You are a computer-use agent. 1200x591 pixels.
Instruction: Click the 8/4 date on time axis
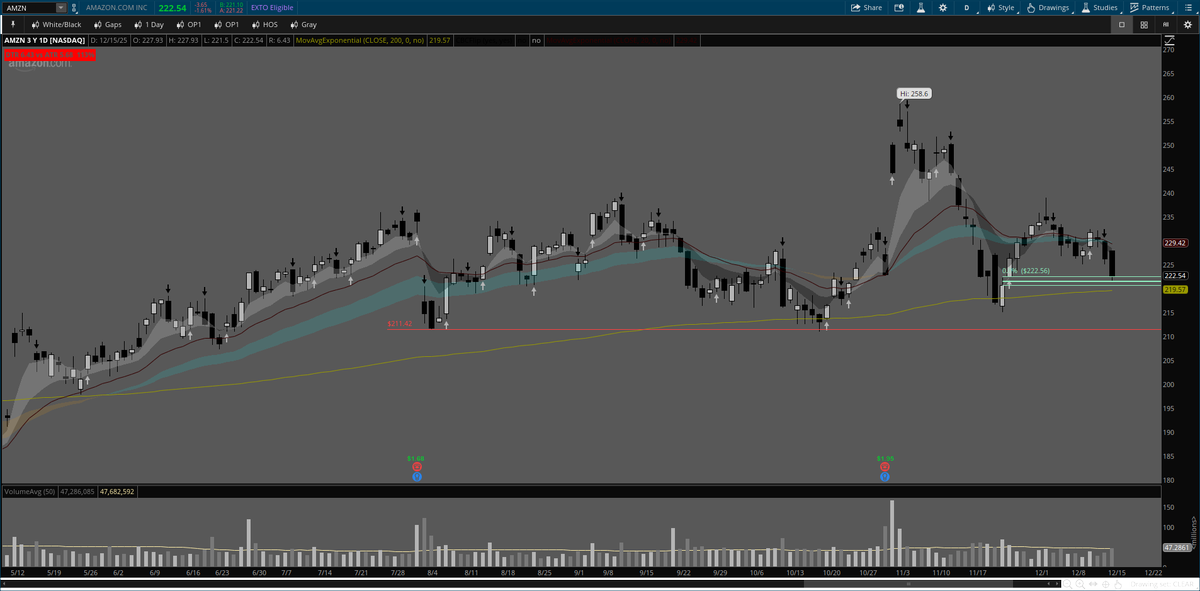433,573
